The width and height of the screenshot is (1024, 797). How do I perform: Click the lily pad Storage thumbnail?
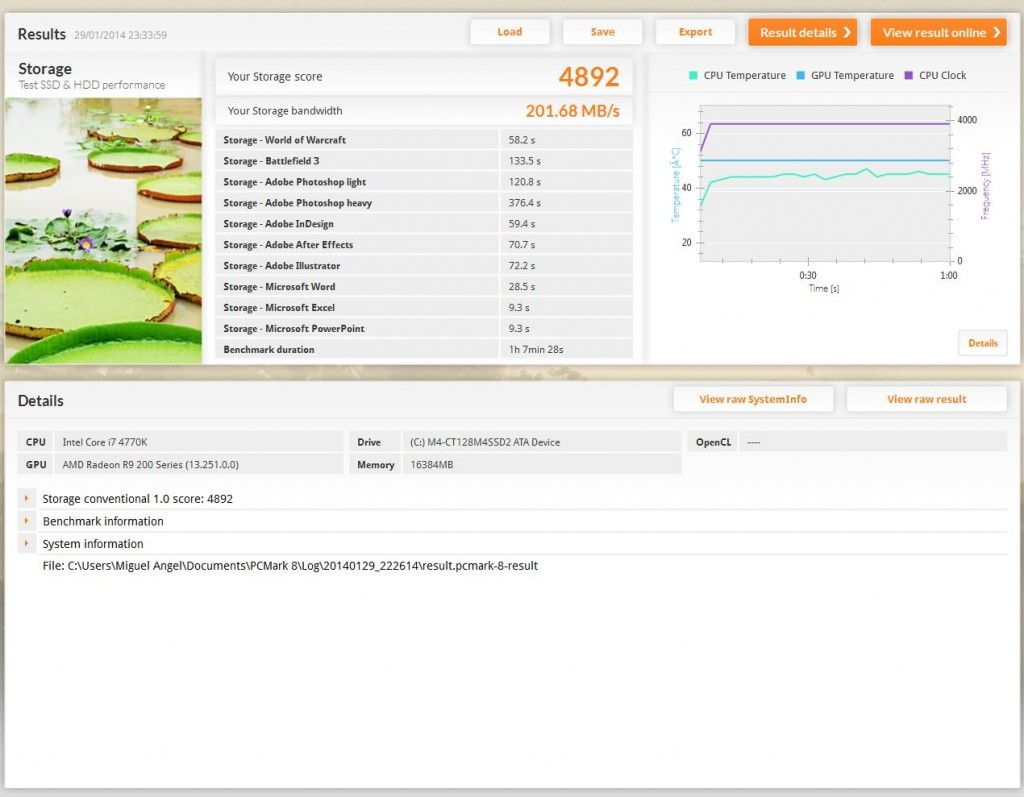(104, 231)
